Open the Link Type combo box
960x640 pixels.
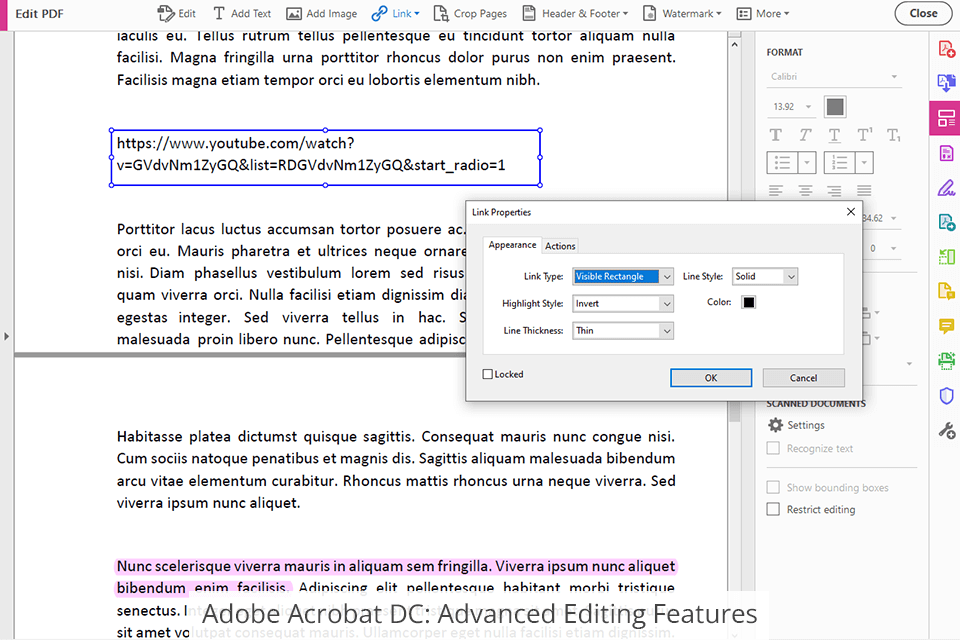coord(623,276)
